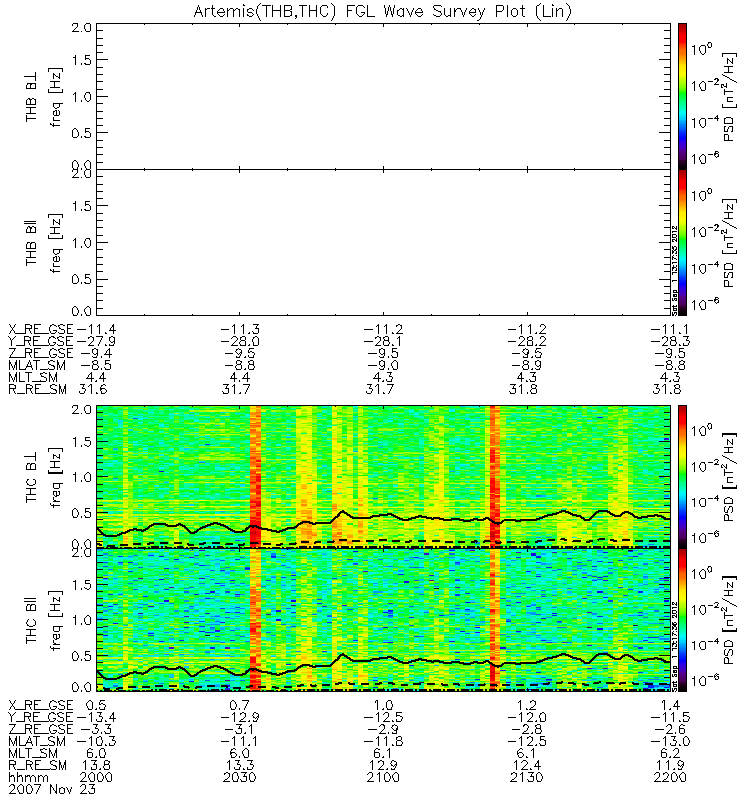This screenshot has width=750, height=800.
Task: Click the 'hhmm' row label
Action: coord(29,777)
